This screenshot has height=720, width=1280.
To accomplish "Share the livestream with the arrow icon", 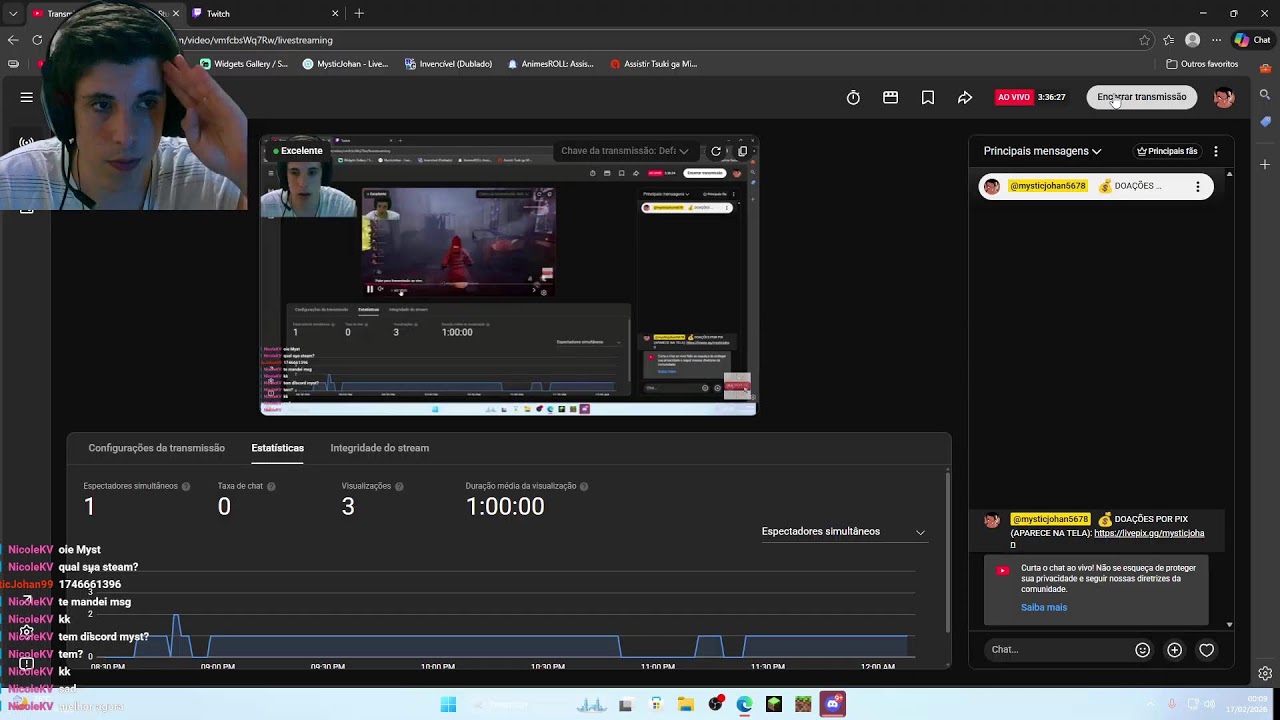I will tap(965, 97).
